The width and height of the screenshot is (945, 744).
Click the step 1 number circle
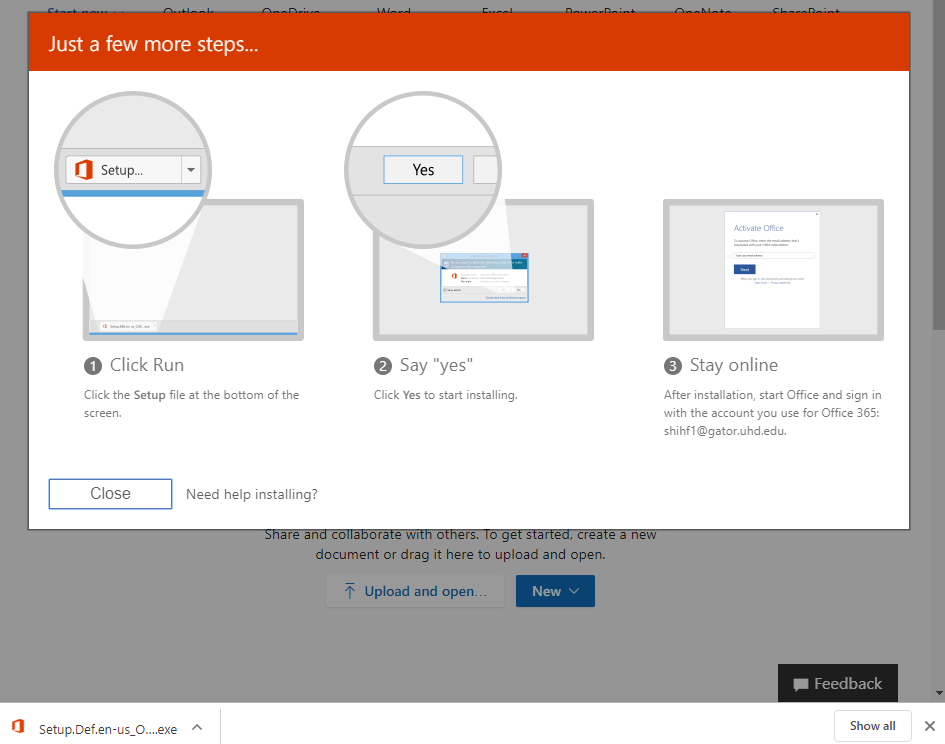coord(93,366)
